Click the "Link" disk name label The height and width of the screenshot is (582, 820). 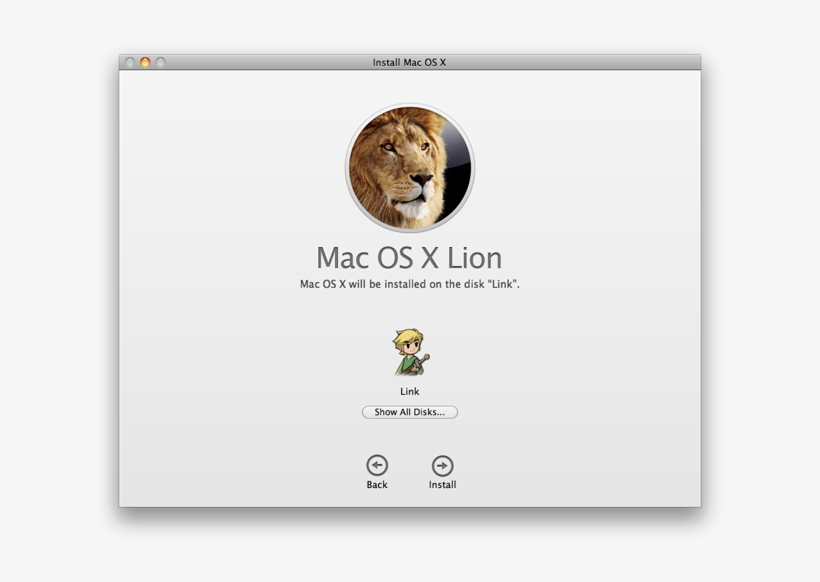coord(409,391)
